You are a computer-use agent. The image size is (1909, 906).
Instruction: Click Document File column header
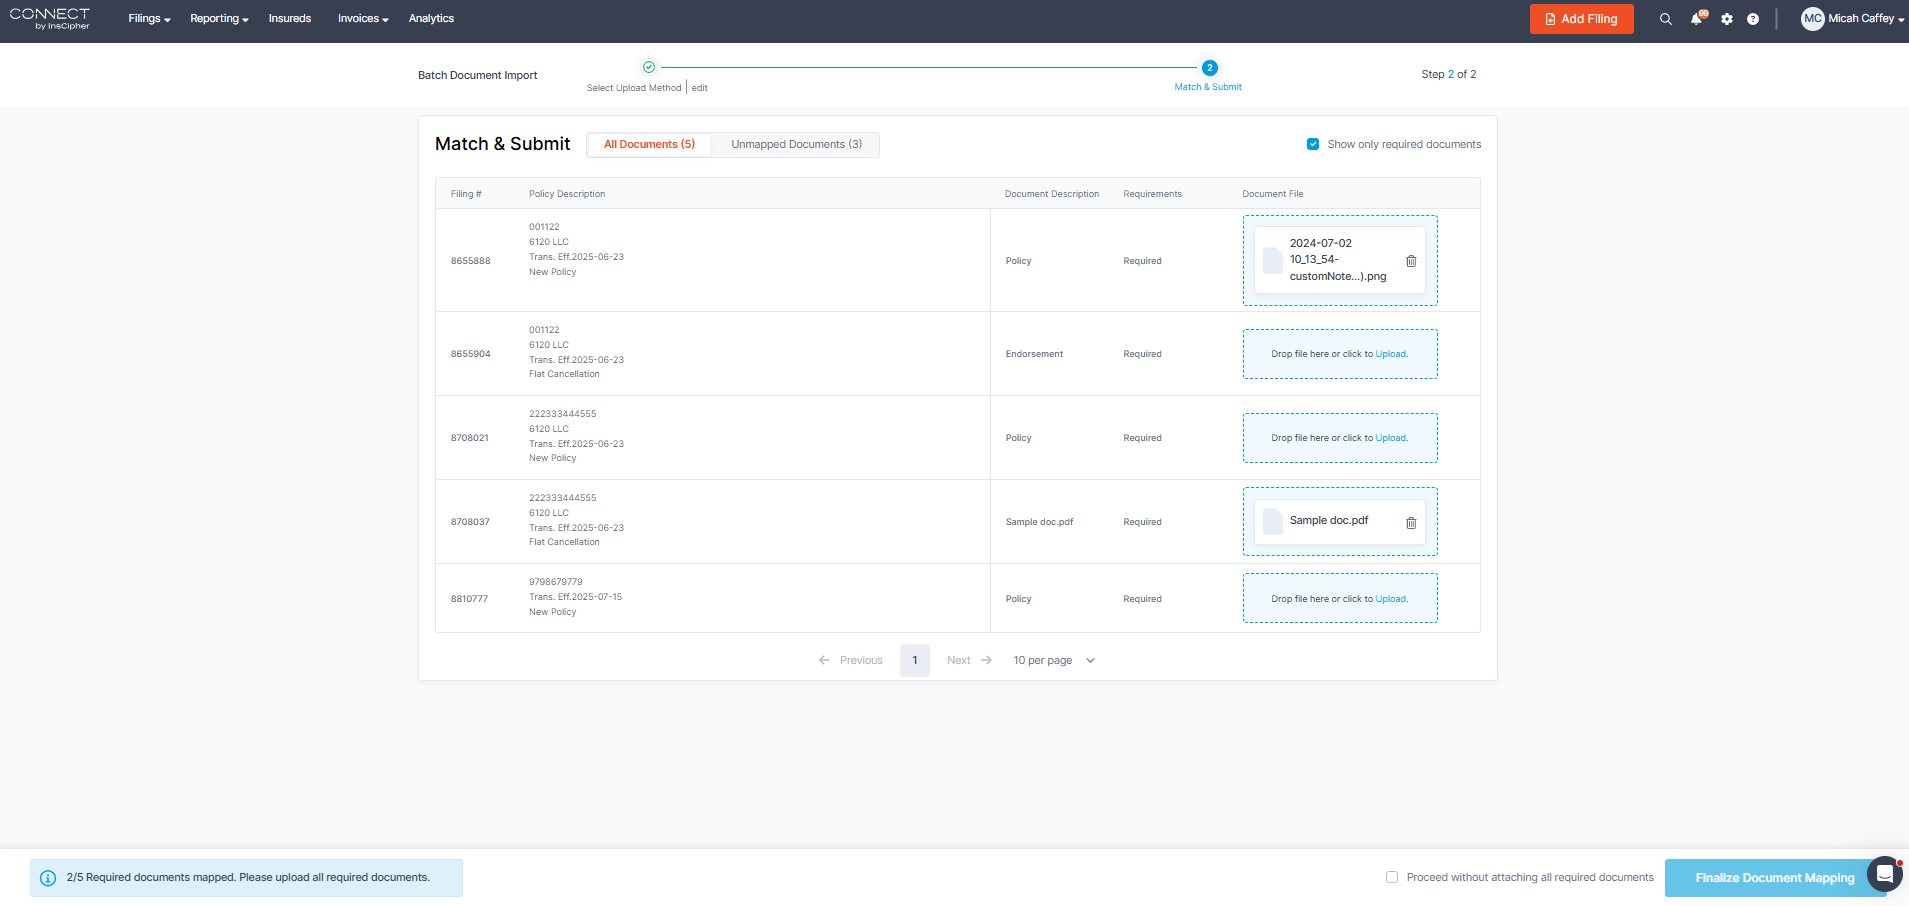(x=1273, y=194)
